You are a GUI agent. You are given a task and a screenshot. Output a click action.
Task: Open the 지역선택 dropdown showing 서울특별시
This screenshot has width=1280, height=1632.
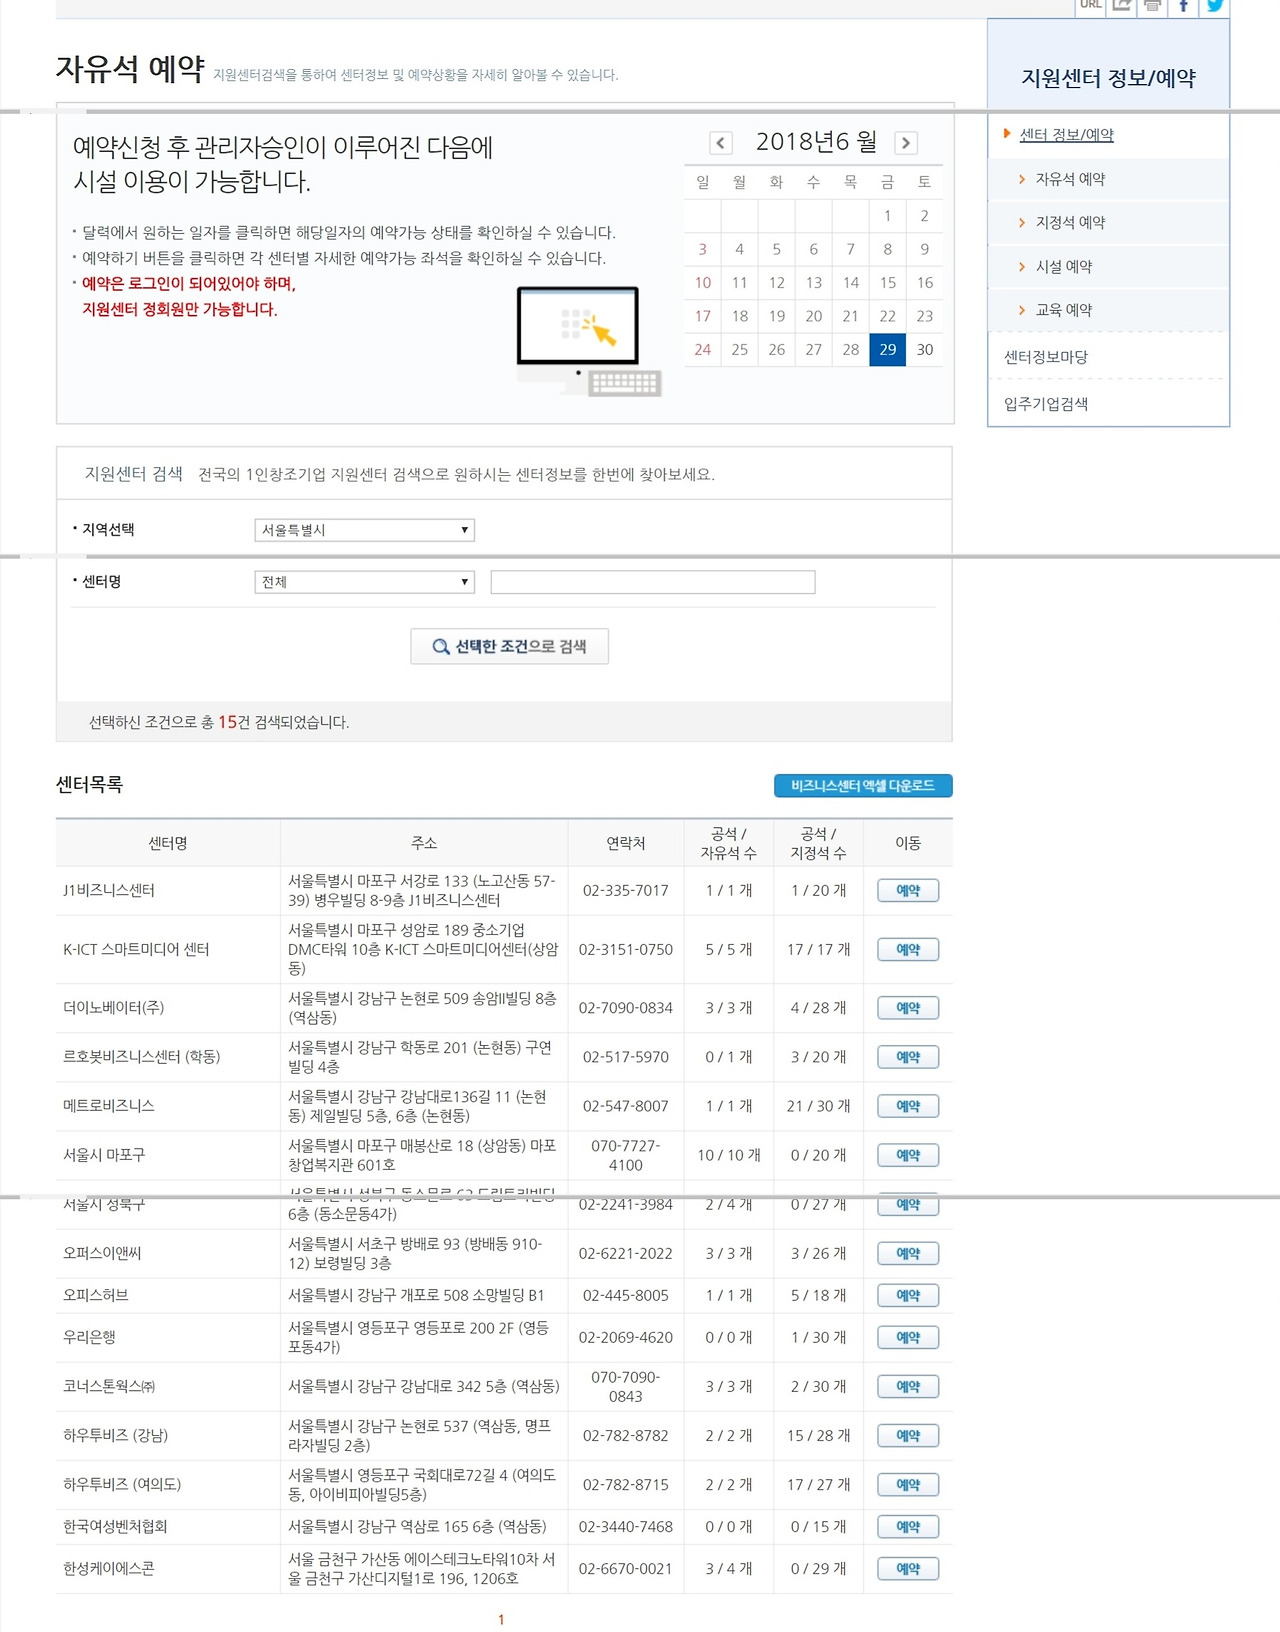[x=365, y=530]
